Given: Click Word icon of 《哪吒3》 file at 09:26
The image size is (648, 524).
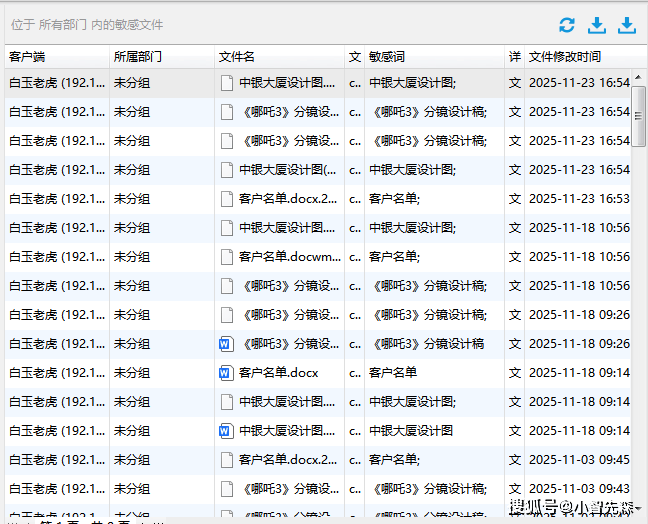Looking at the screenshot, I should (225, 344).
